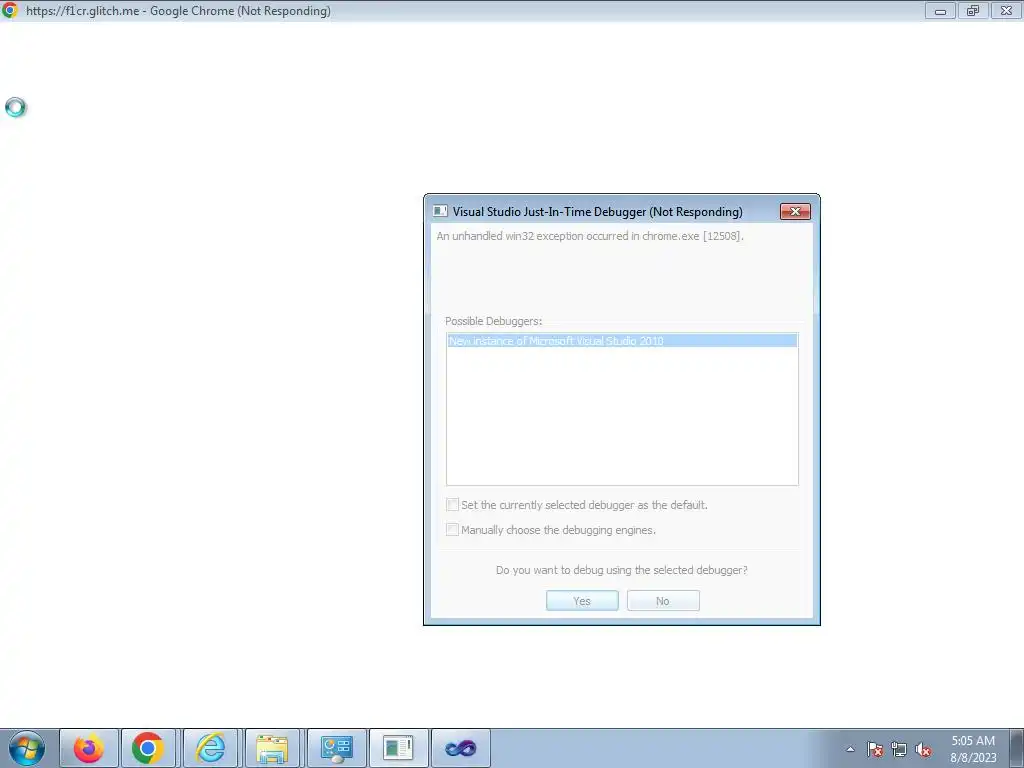Open the Visual Studio infinity icon in taskbar

pyautogui.click(x=460, y=748)
